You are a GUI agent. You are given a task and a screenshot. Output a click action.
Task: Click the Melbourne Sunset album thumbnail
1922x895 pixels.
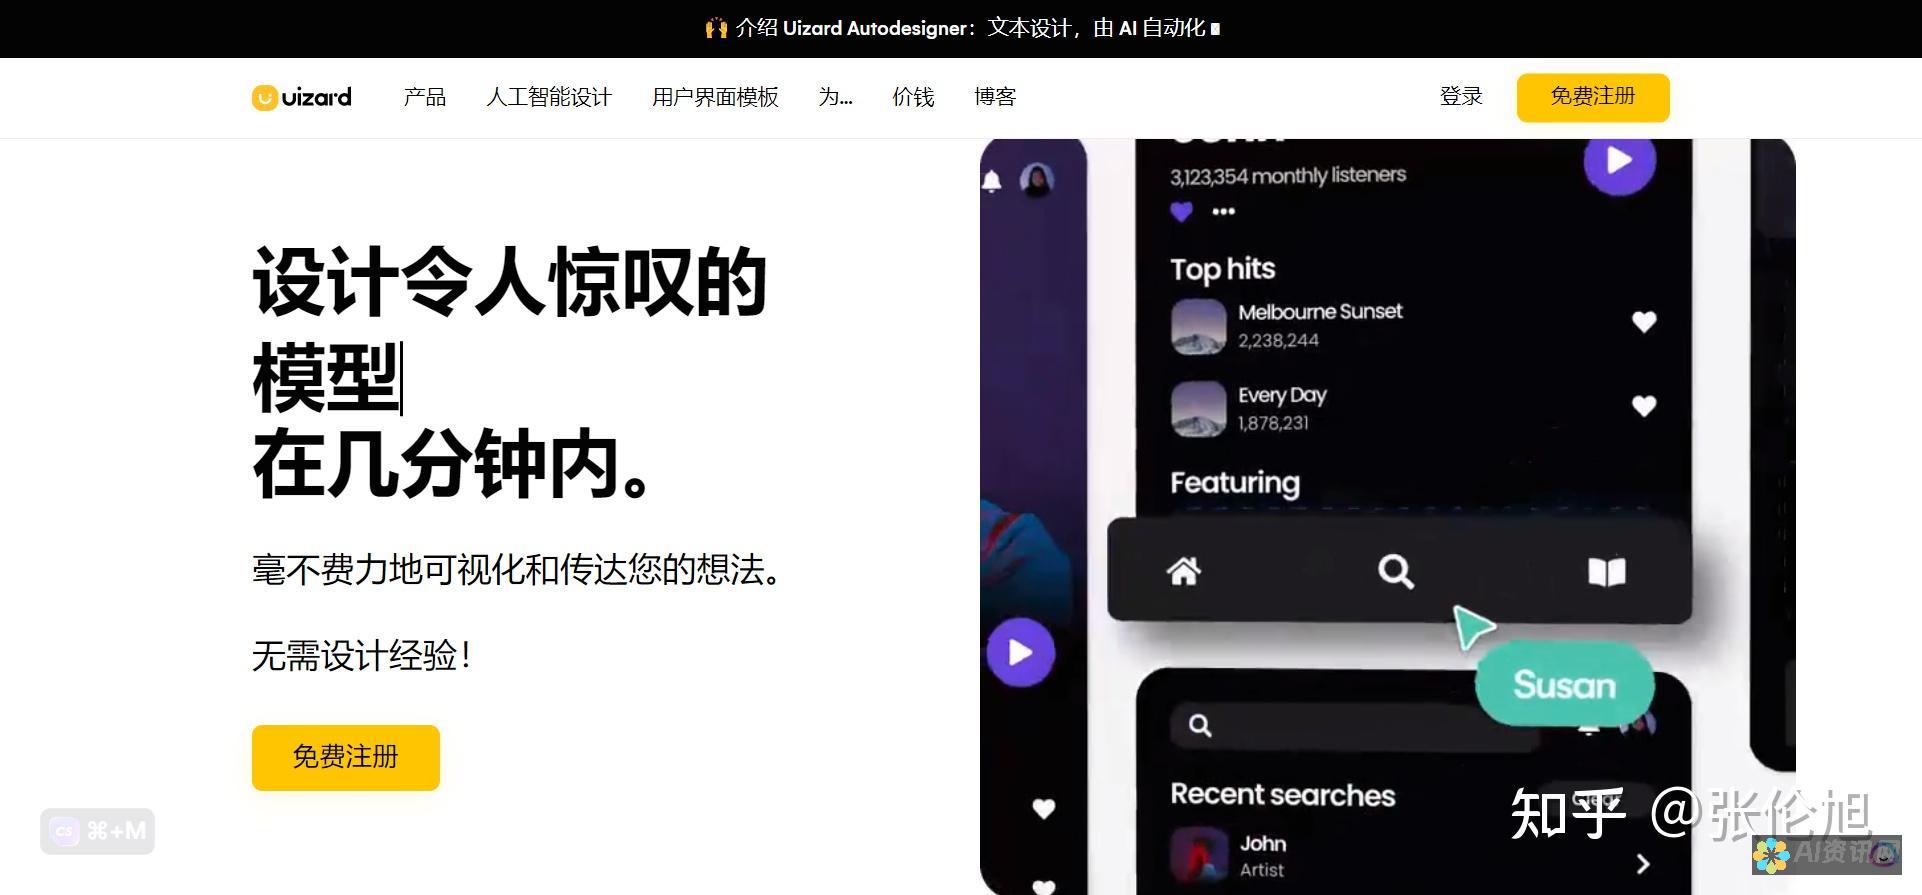(x=1198, y=326)
